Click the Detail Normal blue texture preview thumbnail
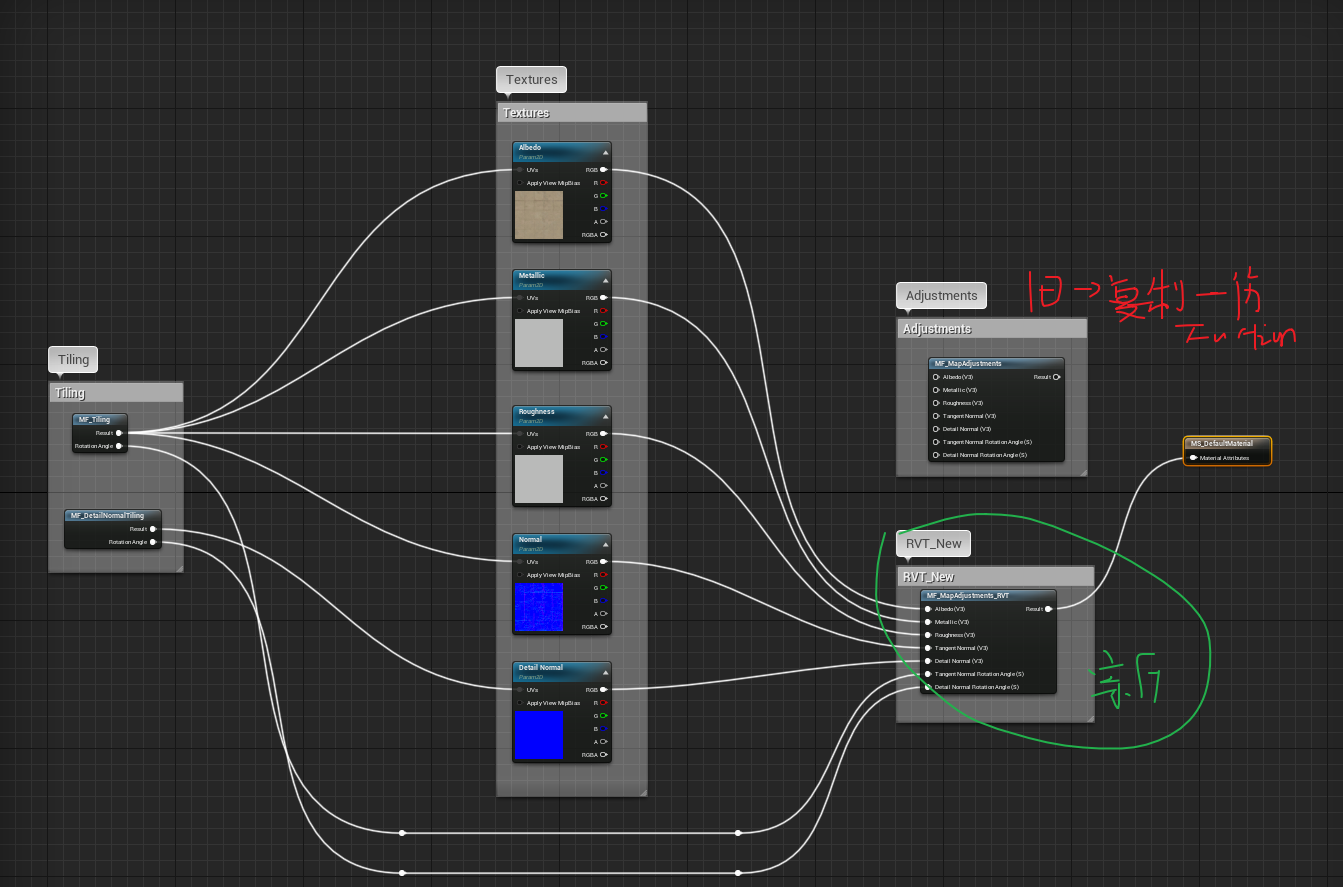The width and height of the screenshot is (1343, 887). [x=540, y=735]
